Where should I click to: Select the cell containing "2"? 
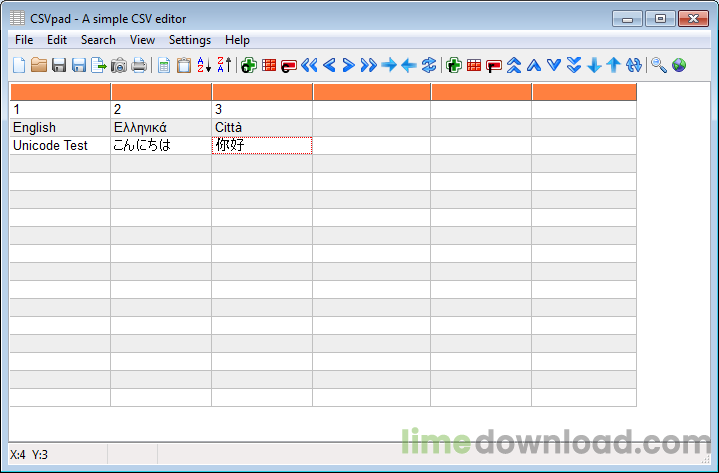pyautogui.click(x=161, y=110)
